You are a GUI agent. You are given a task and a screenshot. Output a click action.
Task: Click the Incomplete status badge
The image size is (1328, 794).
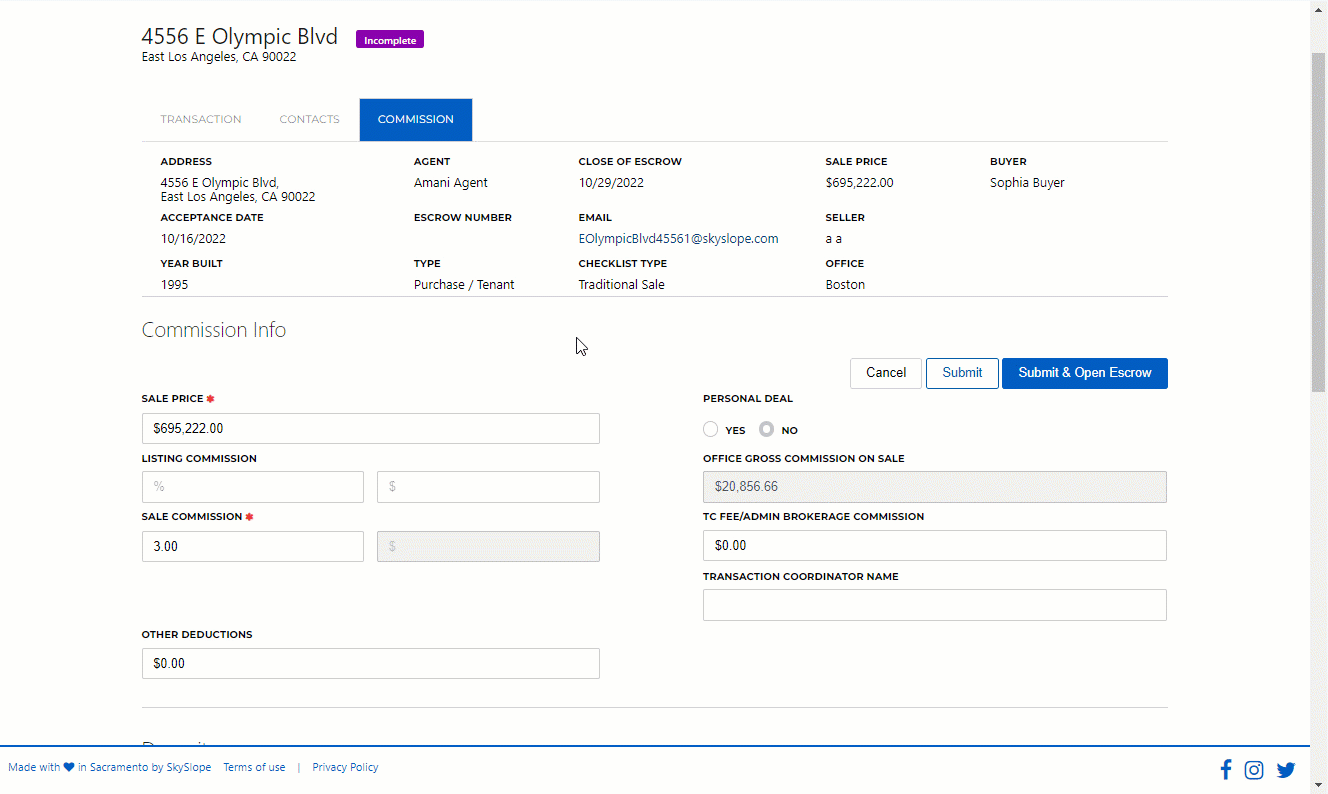tap(390, 40)
